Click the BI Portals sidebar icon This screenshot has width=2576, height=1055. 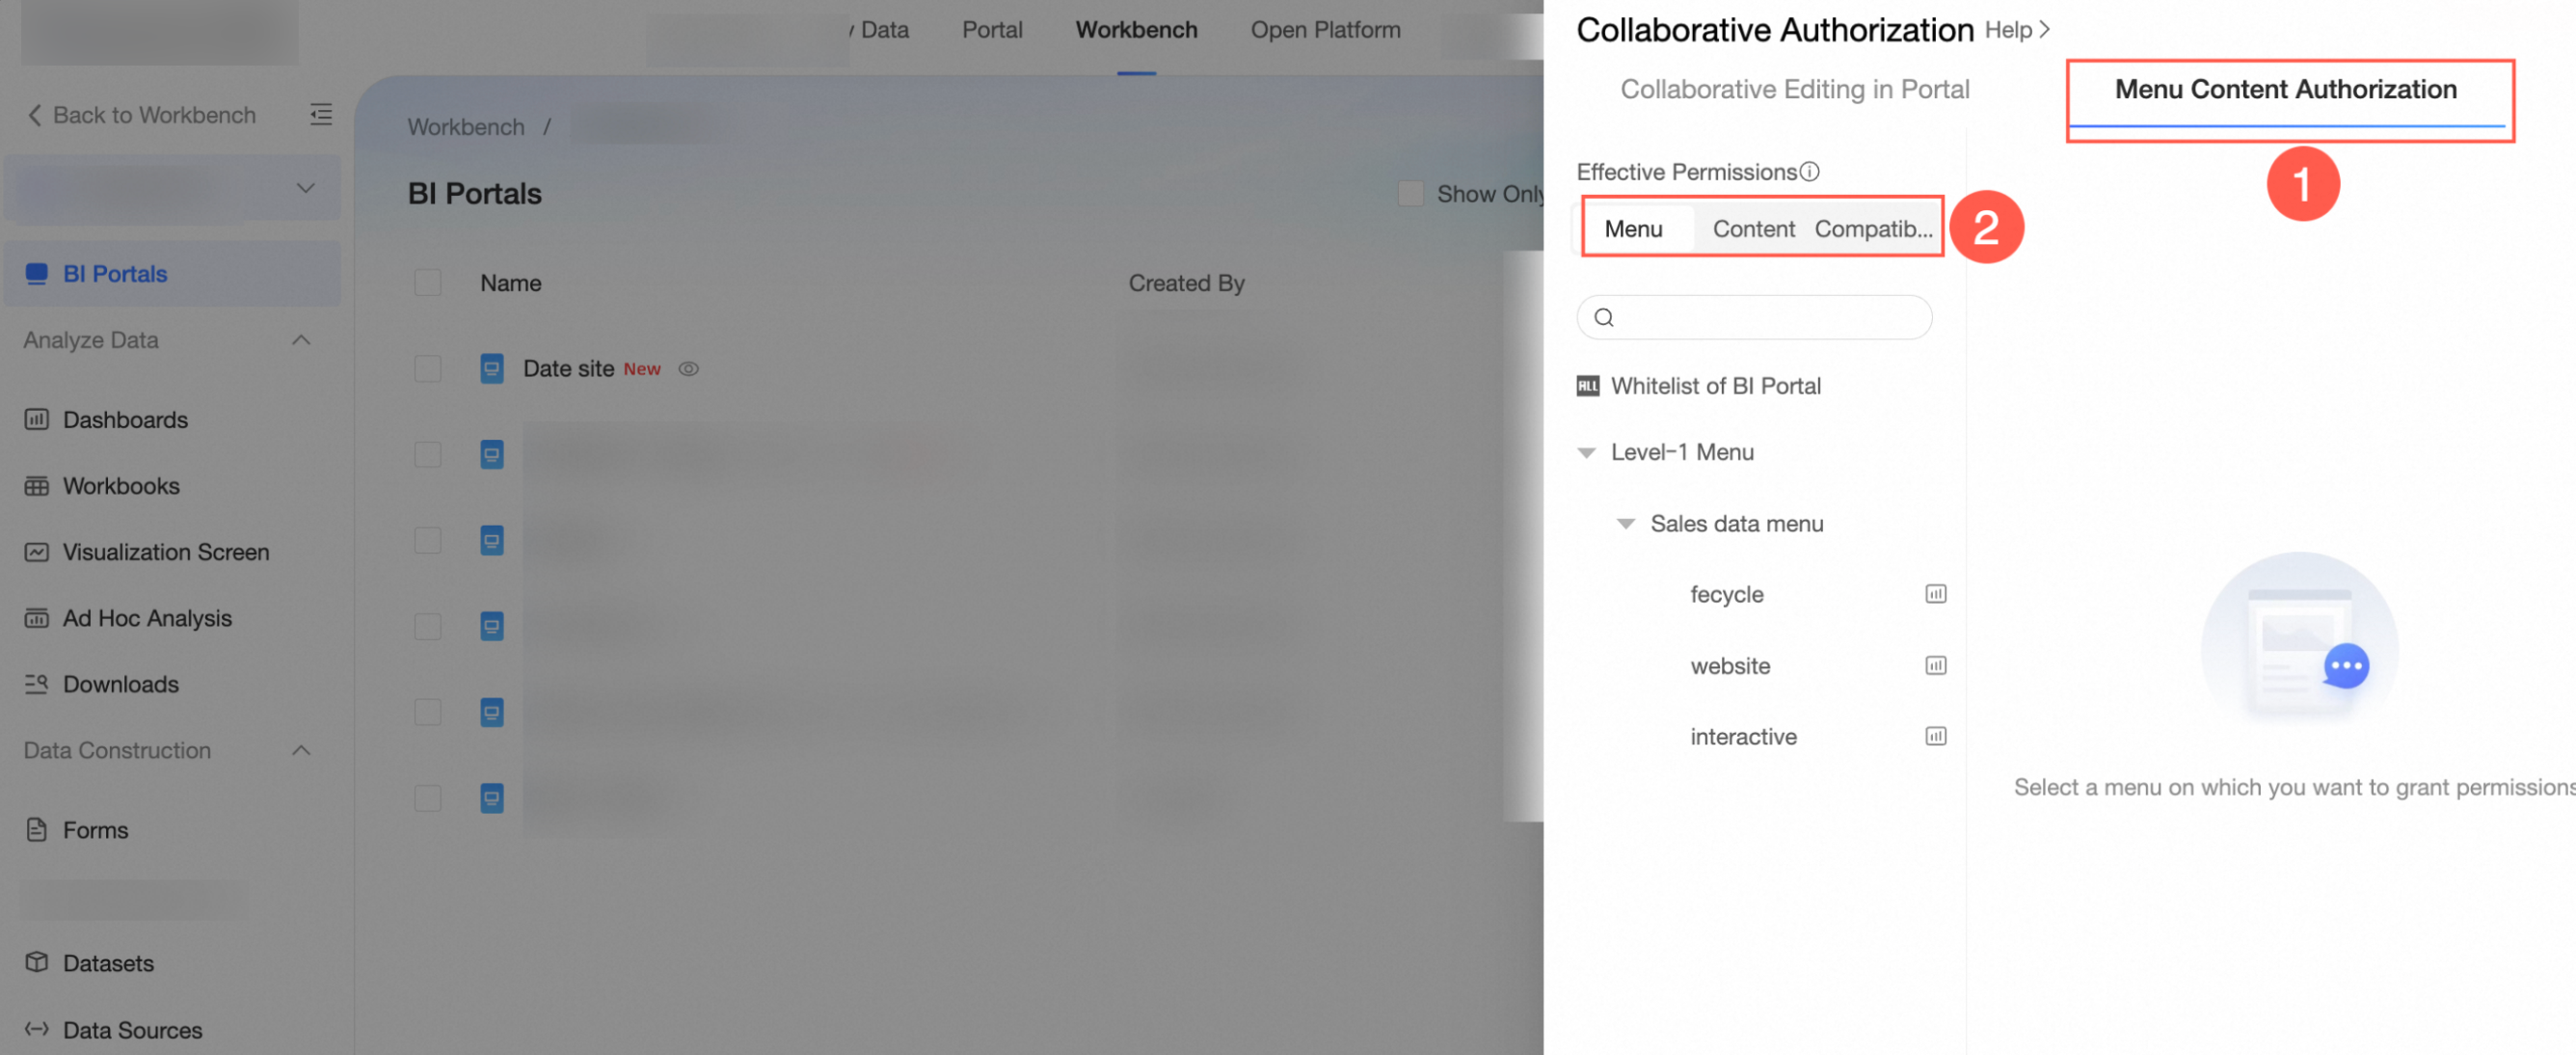37,274
